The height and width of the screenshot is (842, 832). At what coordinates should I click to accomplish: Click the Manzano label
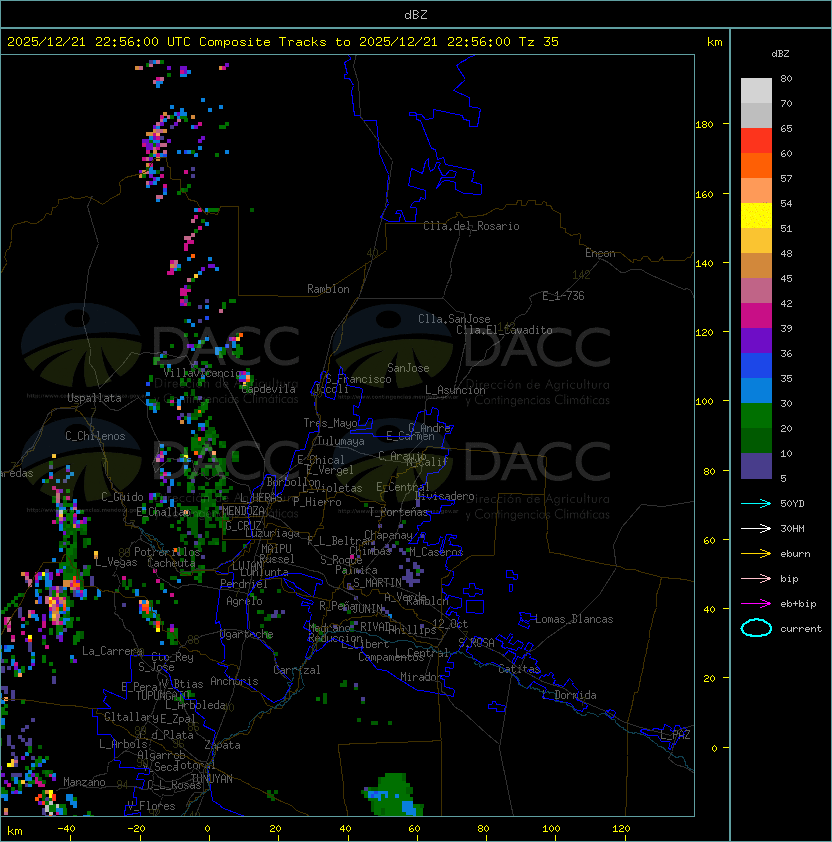click(x=84, y=782)
